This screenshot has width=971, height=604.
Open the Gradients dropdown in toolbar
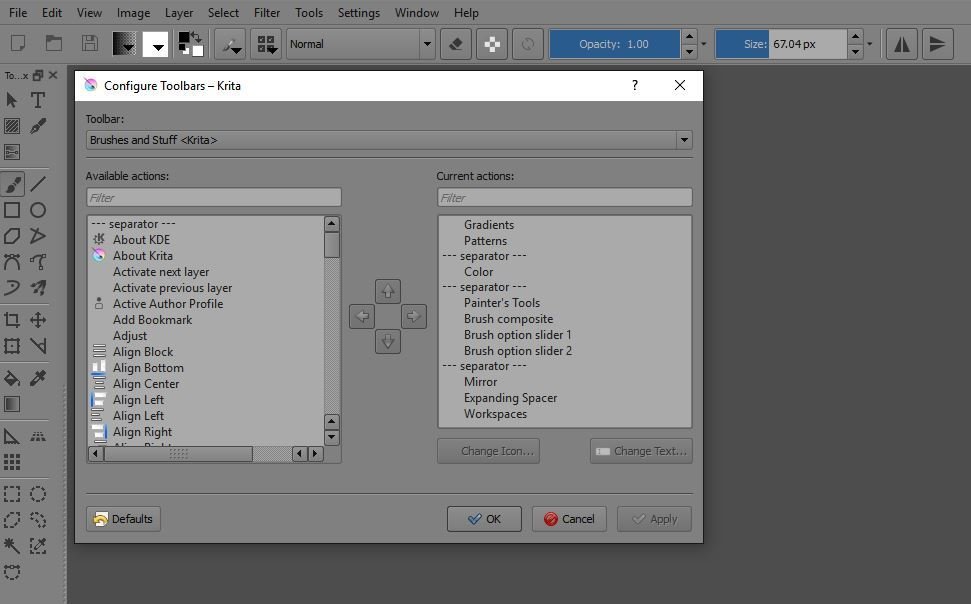click(x=124, y=44)
